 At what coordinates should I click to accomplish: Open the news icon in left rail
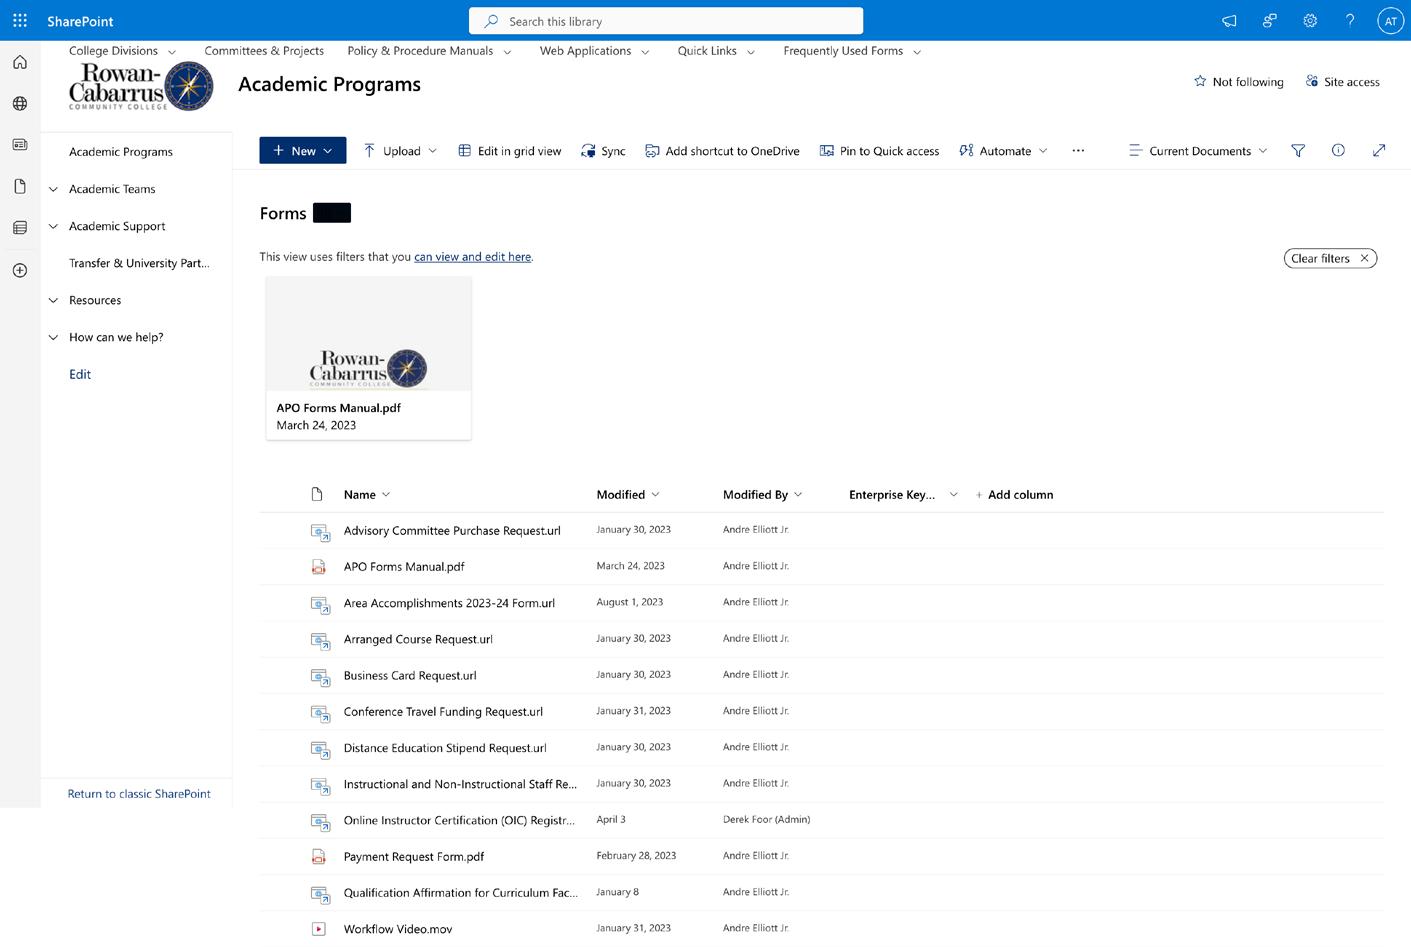20,145
